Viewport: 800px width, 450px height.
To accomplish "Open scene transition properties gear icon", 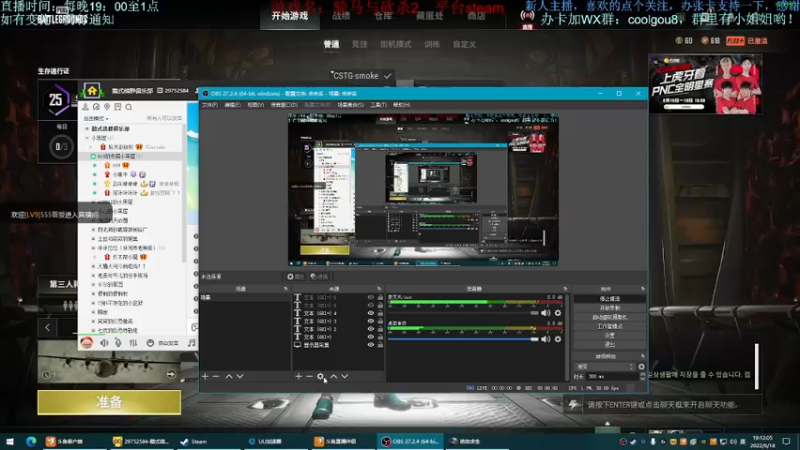I will tap(641, 366).
